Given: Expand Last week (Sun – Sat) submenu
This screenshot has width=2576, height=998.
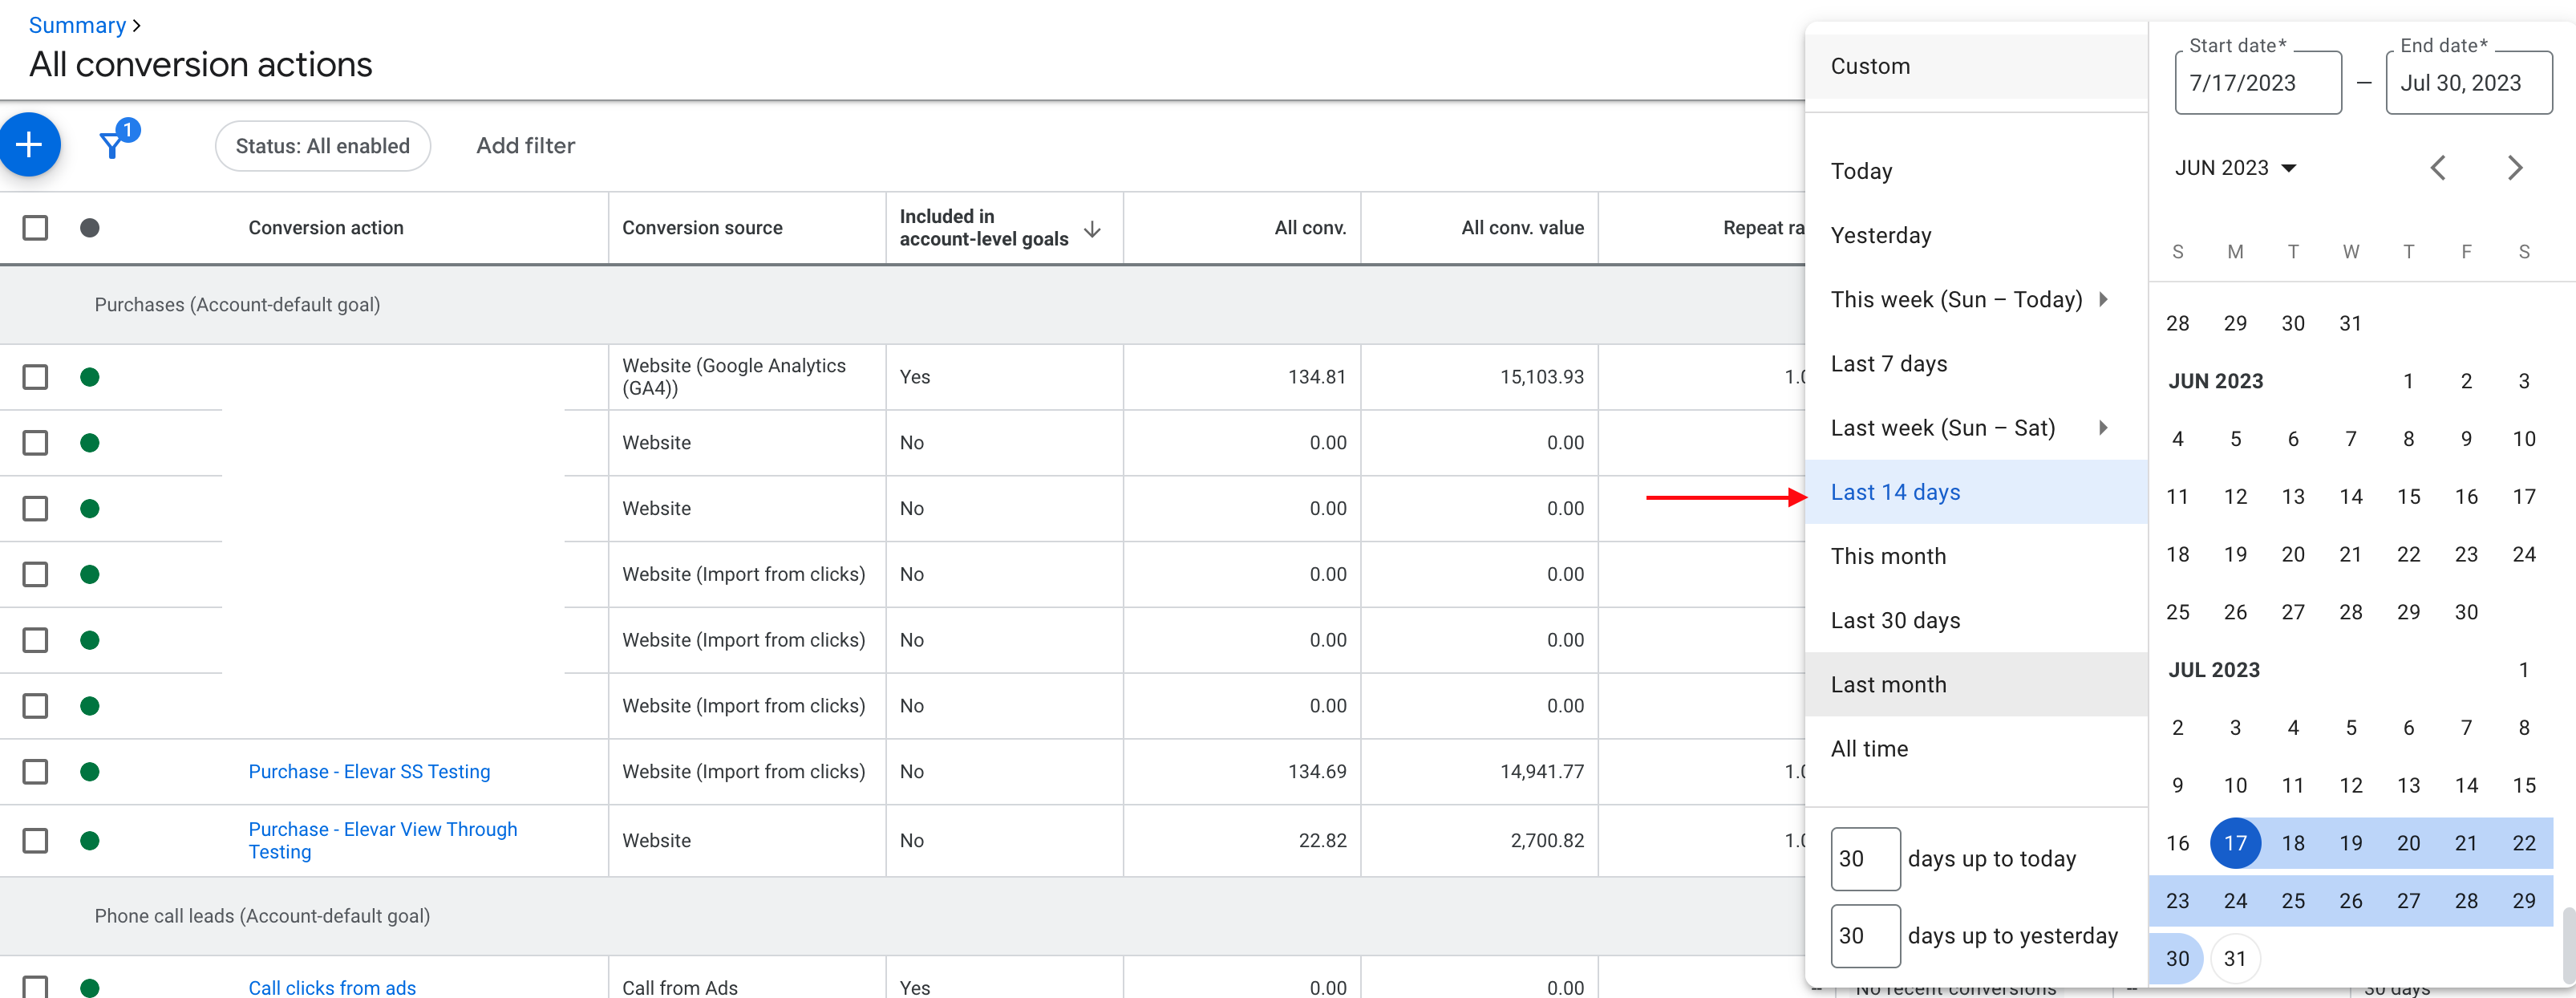Looking at the screenshot, I should 2103,428.
